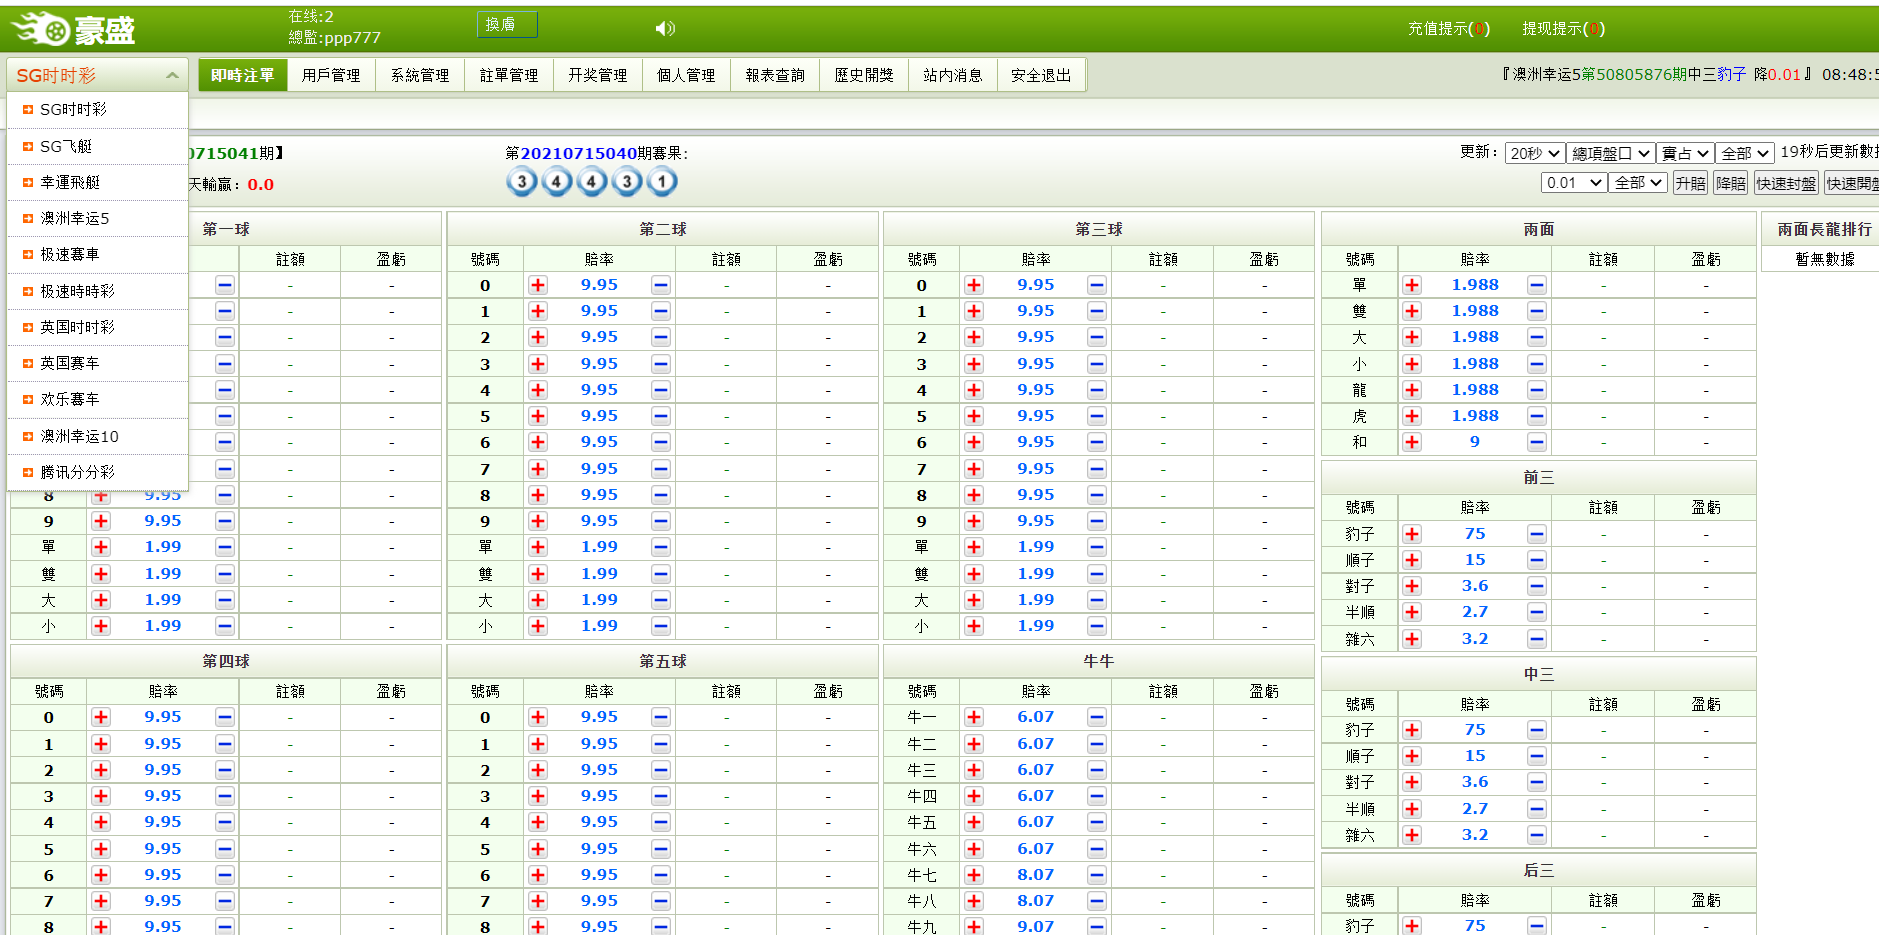1879x935 pixels.
Task: Raise odds for 豹子 in 前三 table
Action: point(1412,534)
